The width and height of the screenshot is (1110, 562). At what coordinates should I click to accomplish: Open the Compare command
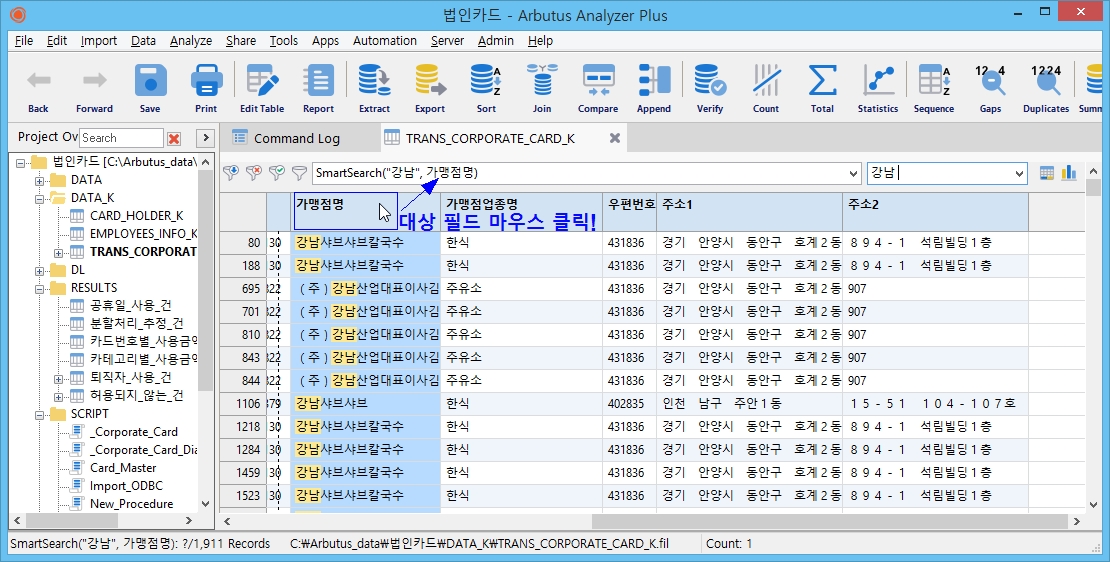tap(598, 88)
